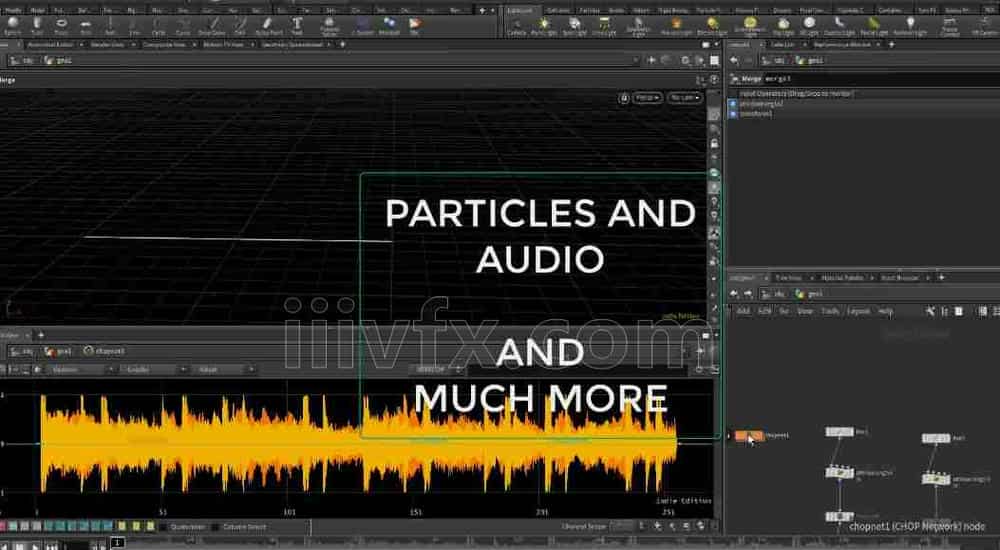Add a Volume Light from the shelf
The height and width of the screenshot is (550, 1000).
click(675, 26)
